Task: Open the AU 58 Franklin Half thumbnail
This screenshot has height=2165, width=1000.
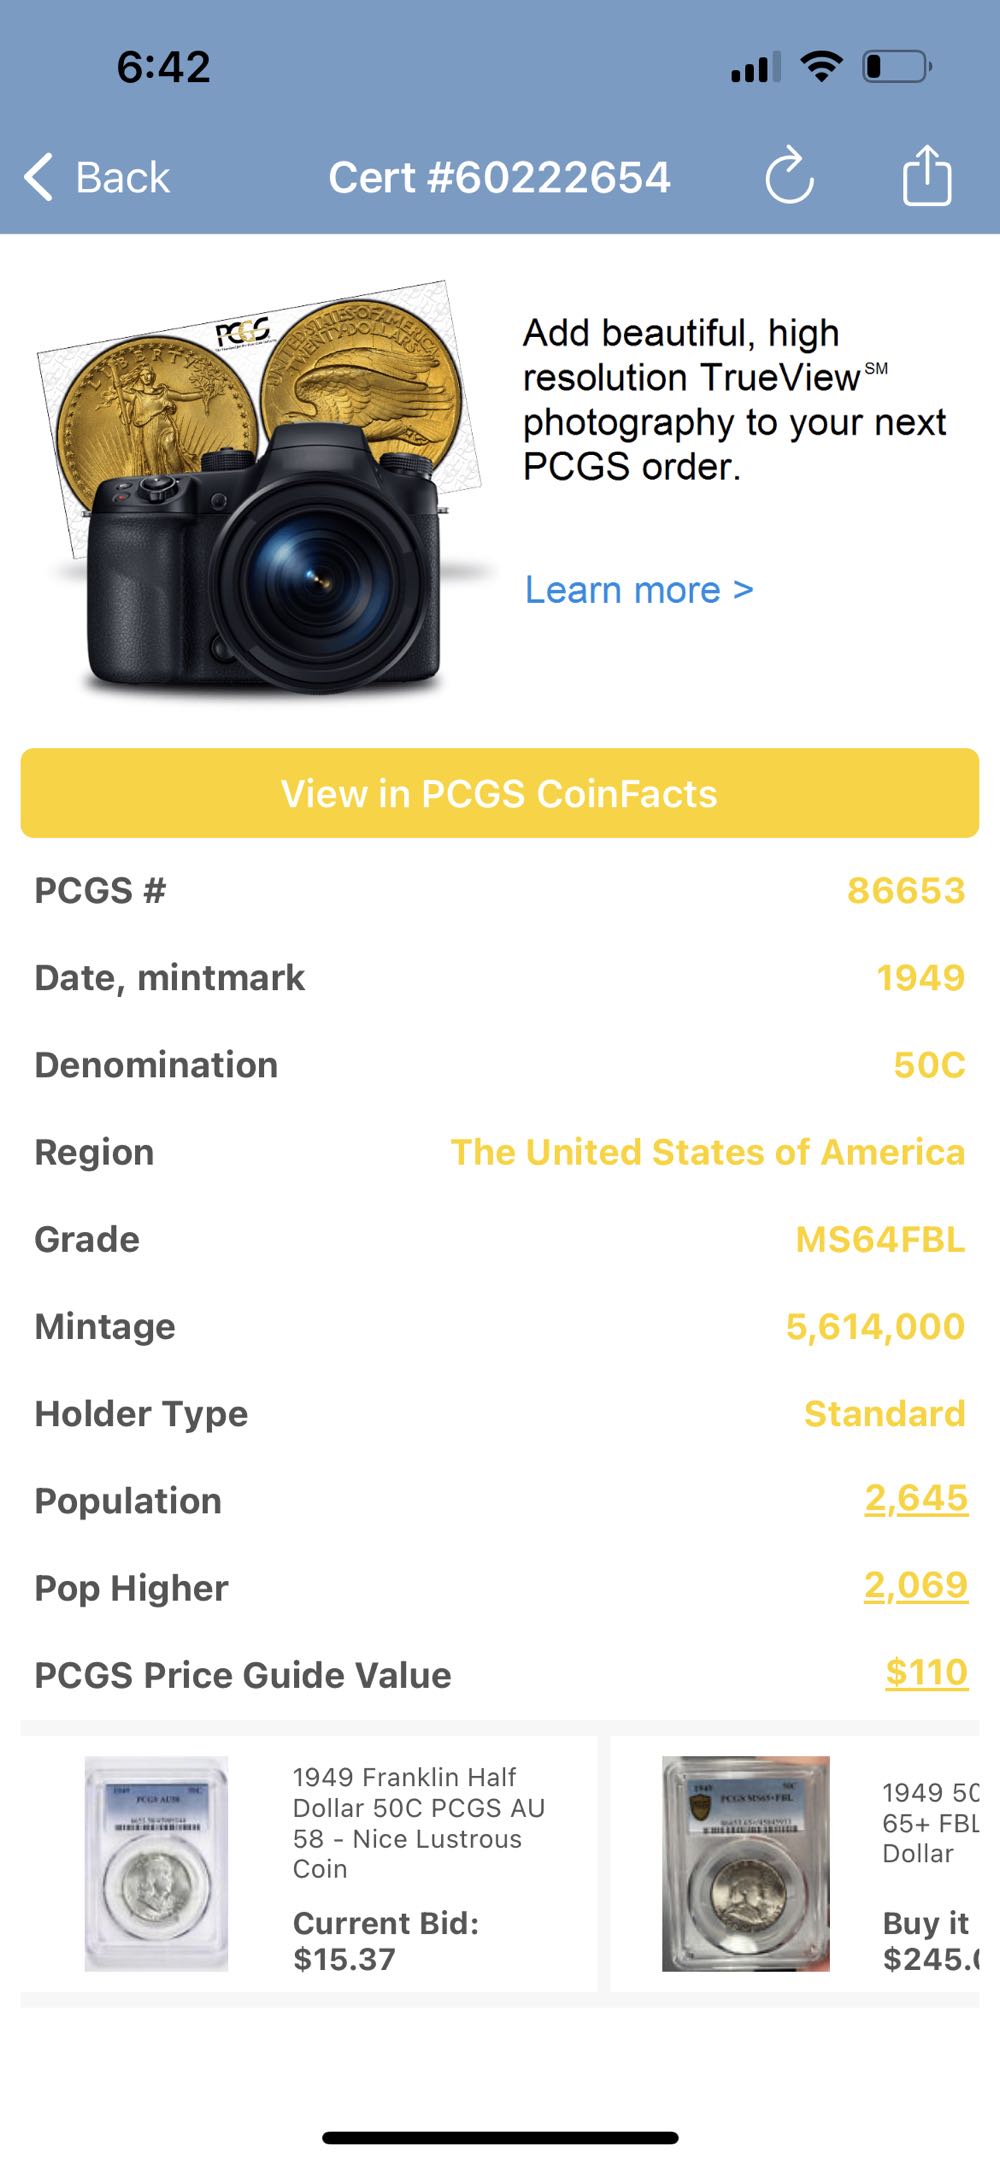Action: tap(156, 1864)
